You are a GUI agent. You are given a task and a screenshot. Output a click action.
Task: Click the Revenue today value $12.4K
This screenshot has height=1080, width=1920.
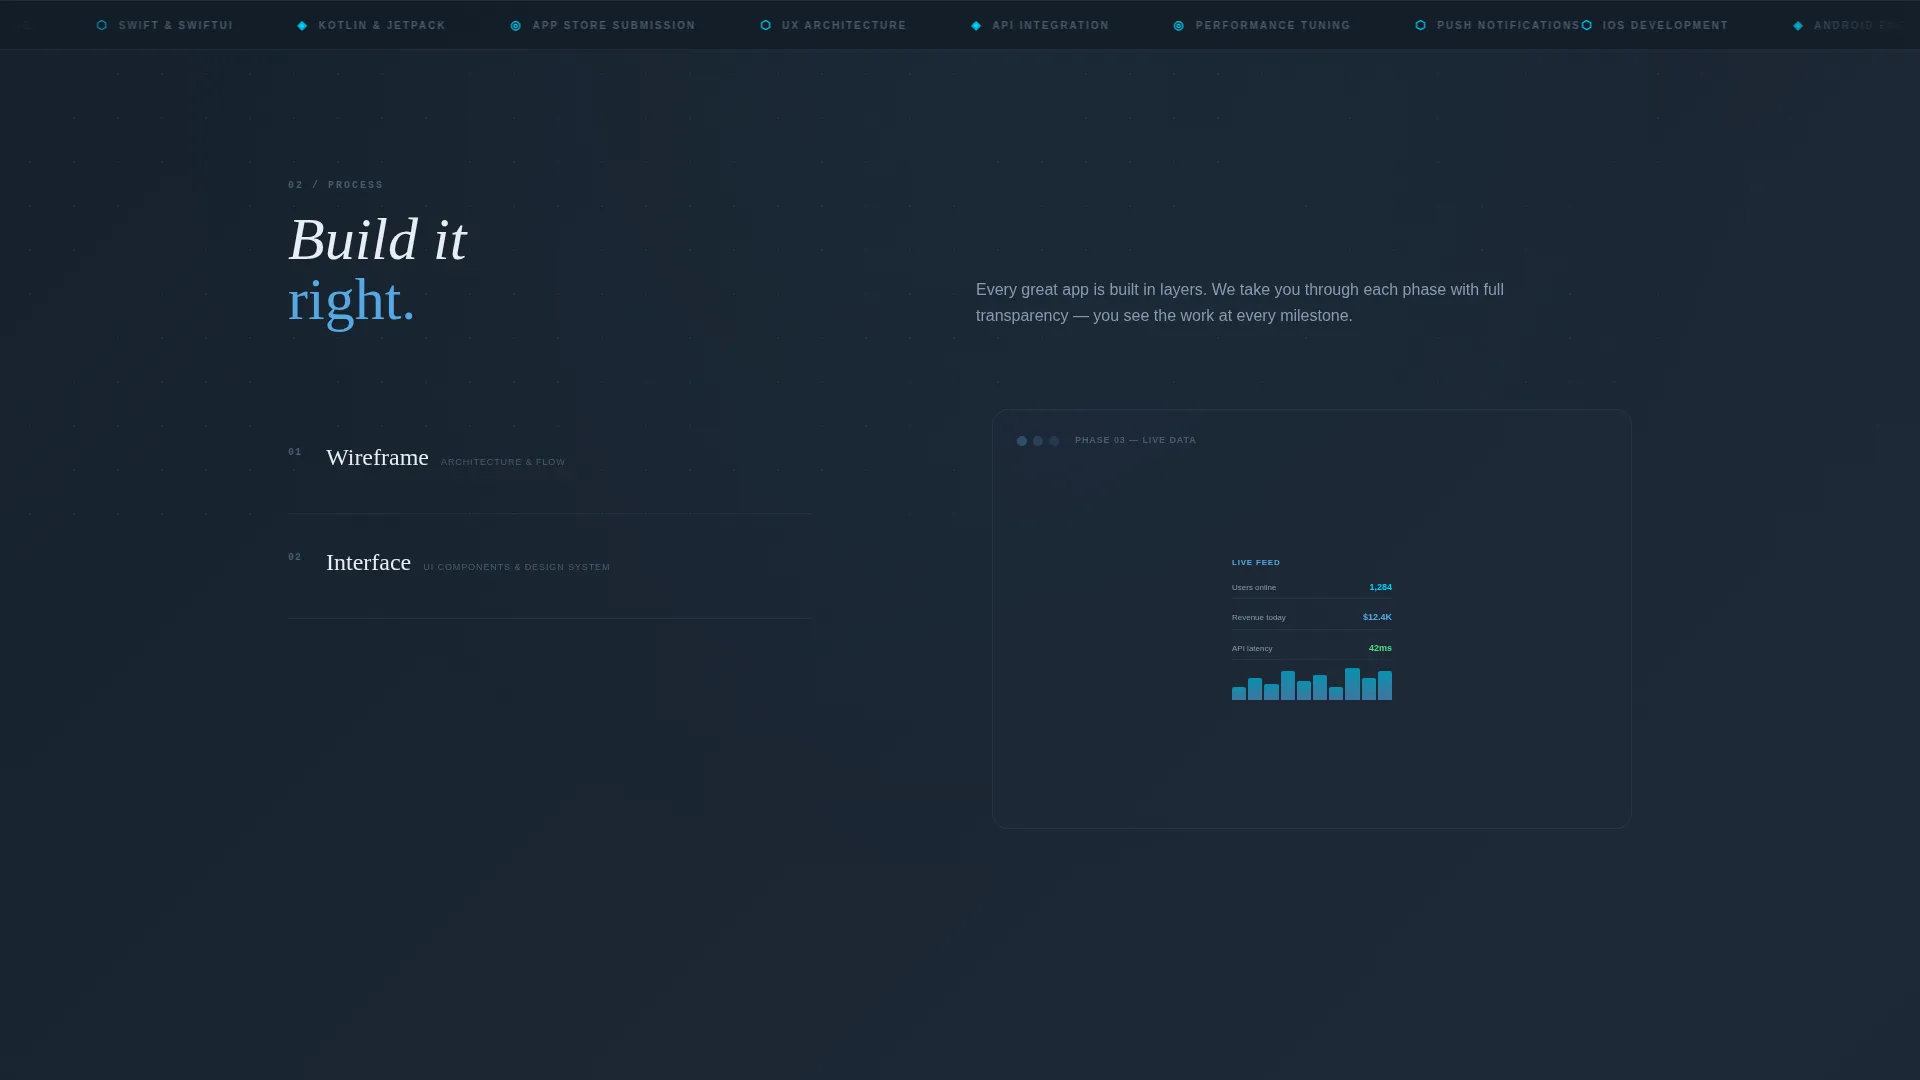click(1377, 618)
